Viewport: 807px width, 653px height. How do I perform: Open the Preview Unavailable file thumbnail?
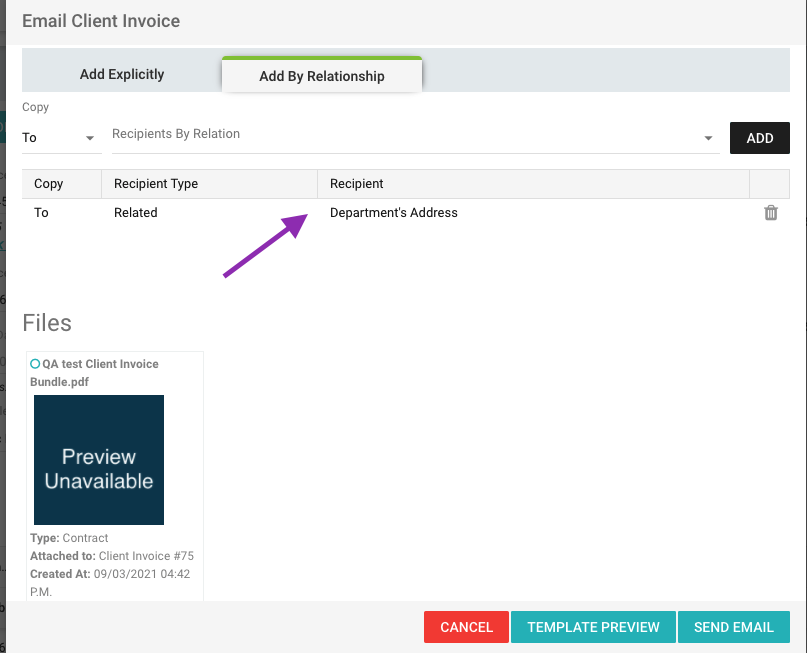click(x=99, y=460)
